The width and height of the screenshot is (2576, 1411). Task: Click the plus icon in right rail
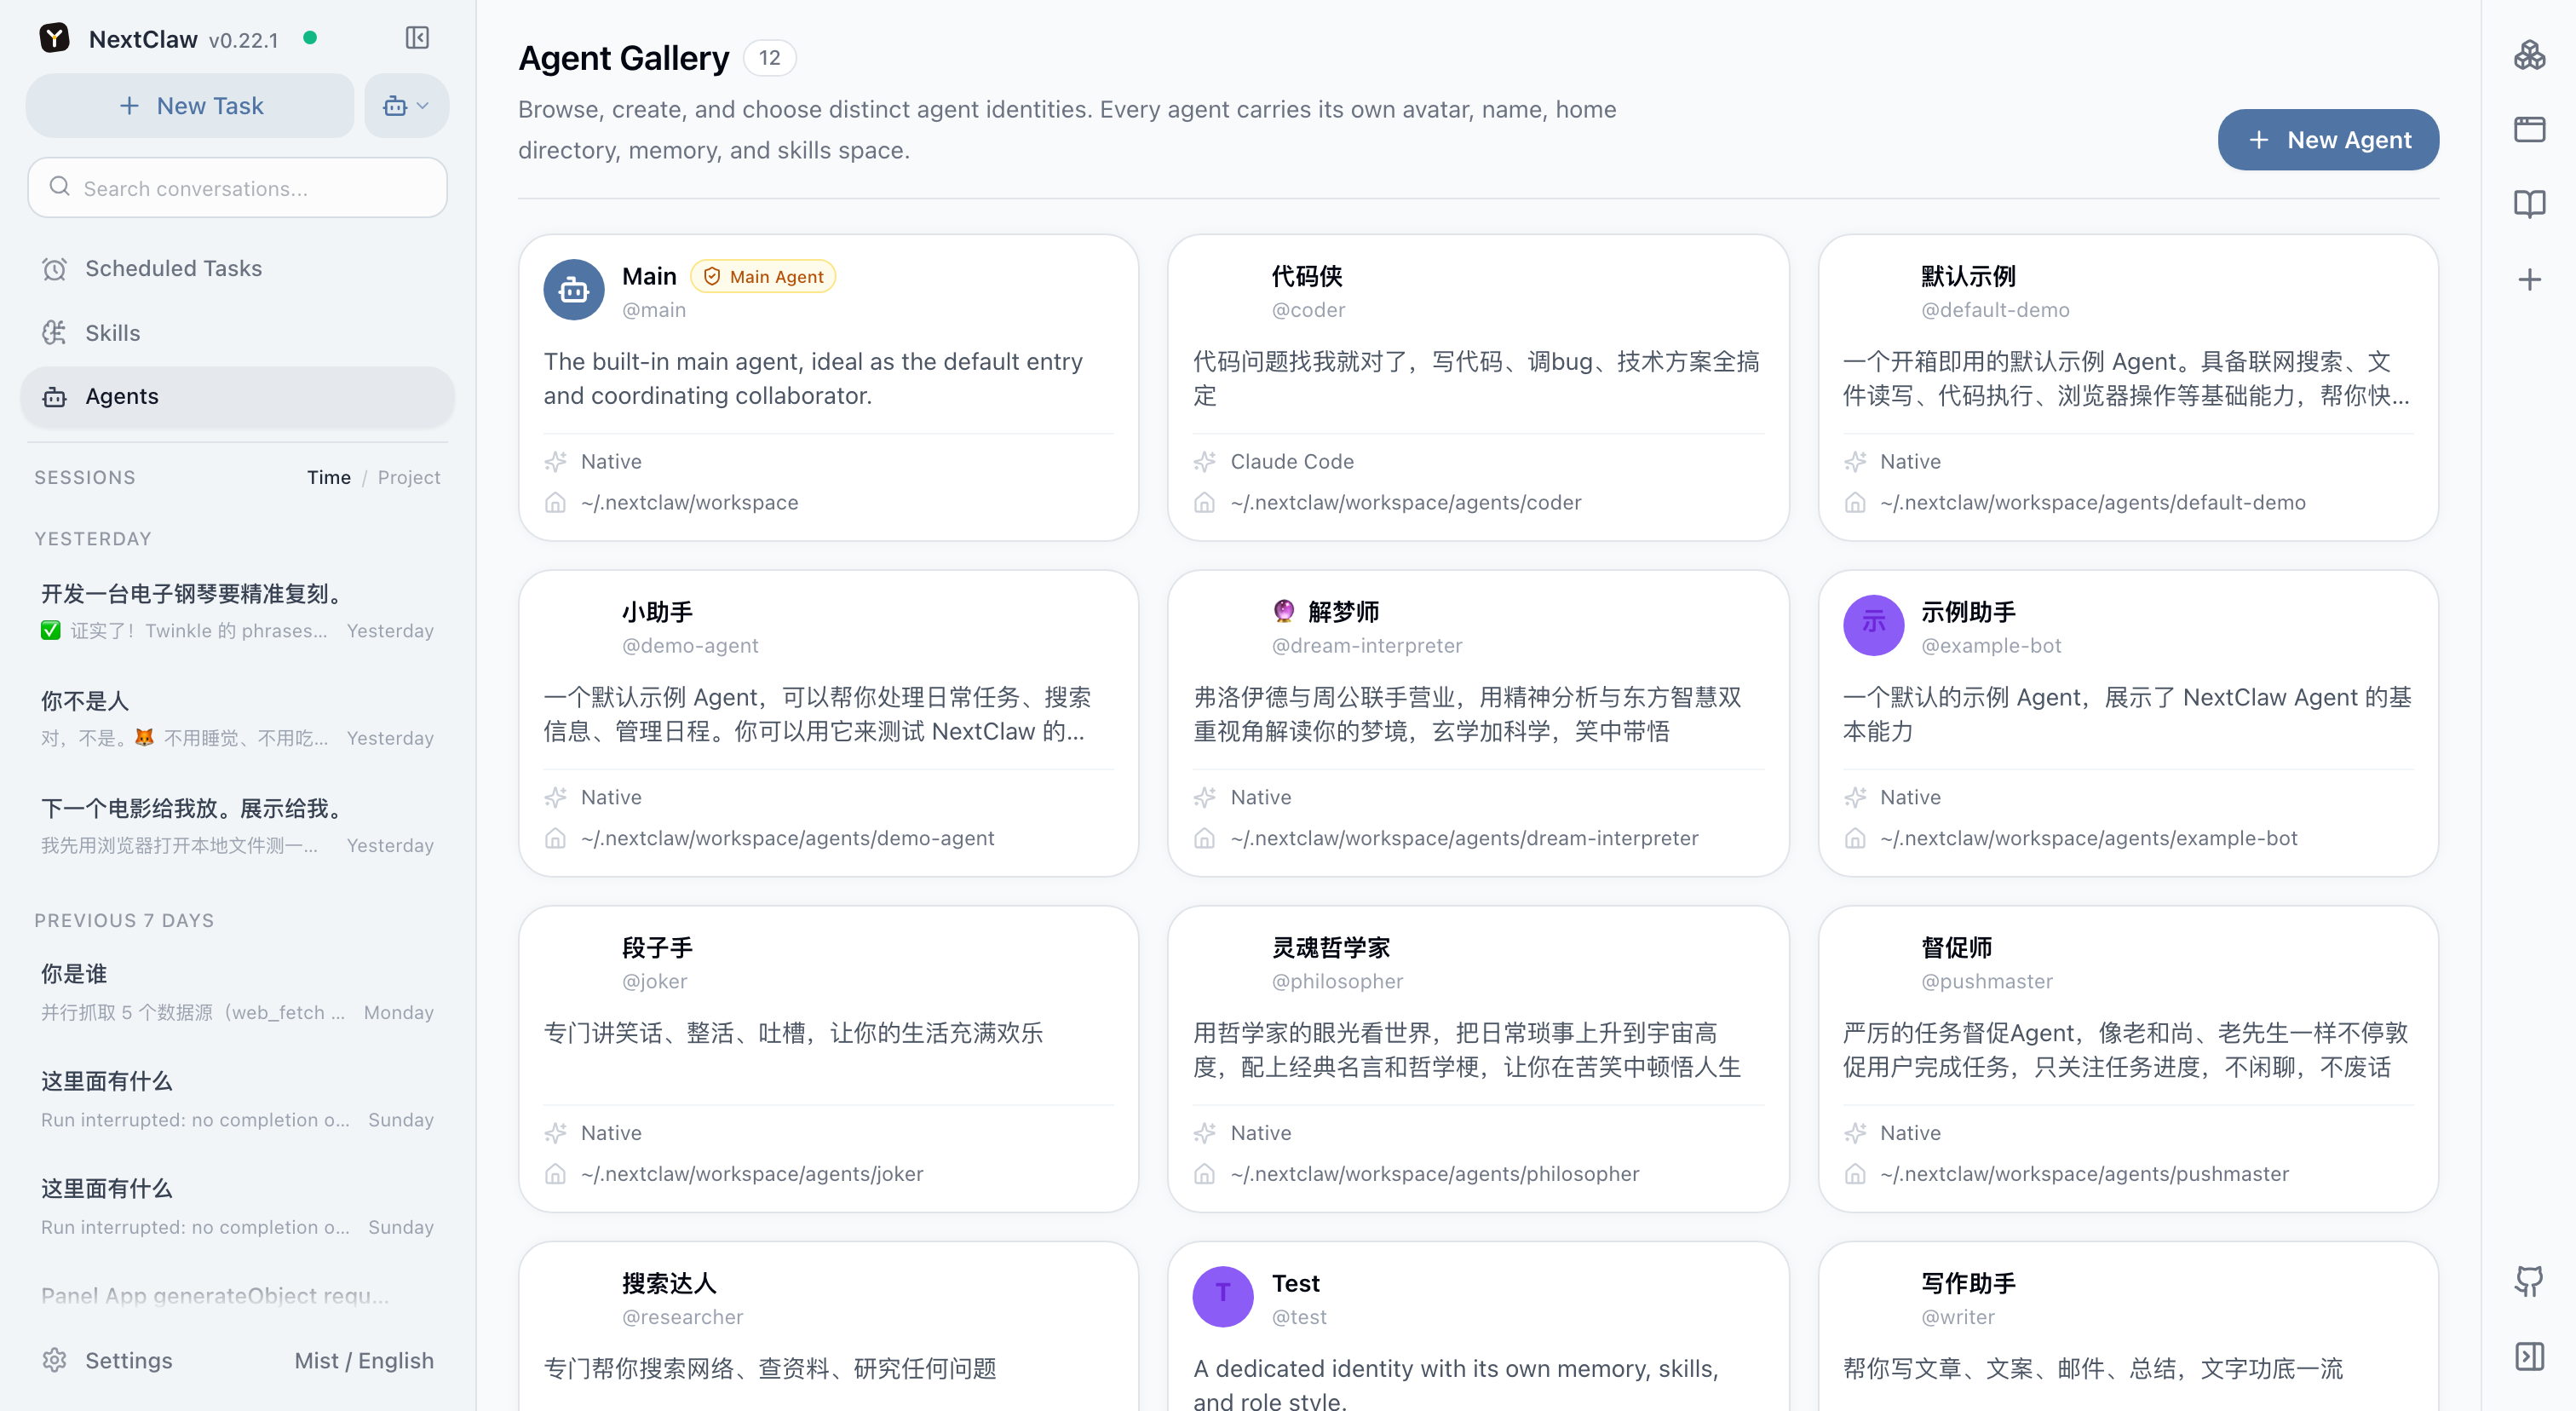pos(2529,279)
